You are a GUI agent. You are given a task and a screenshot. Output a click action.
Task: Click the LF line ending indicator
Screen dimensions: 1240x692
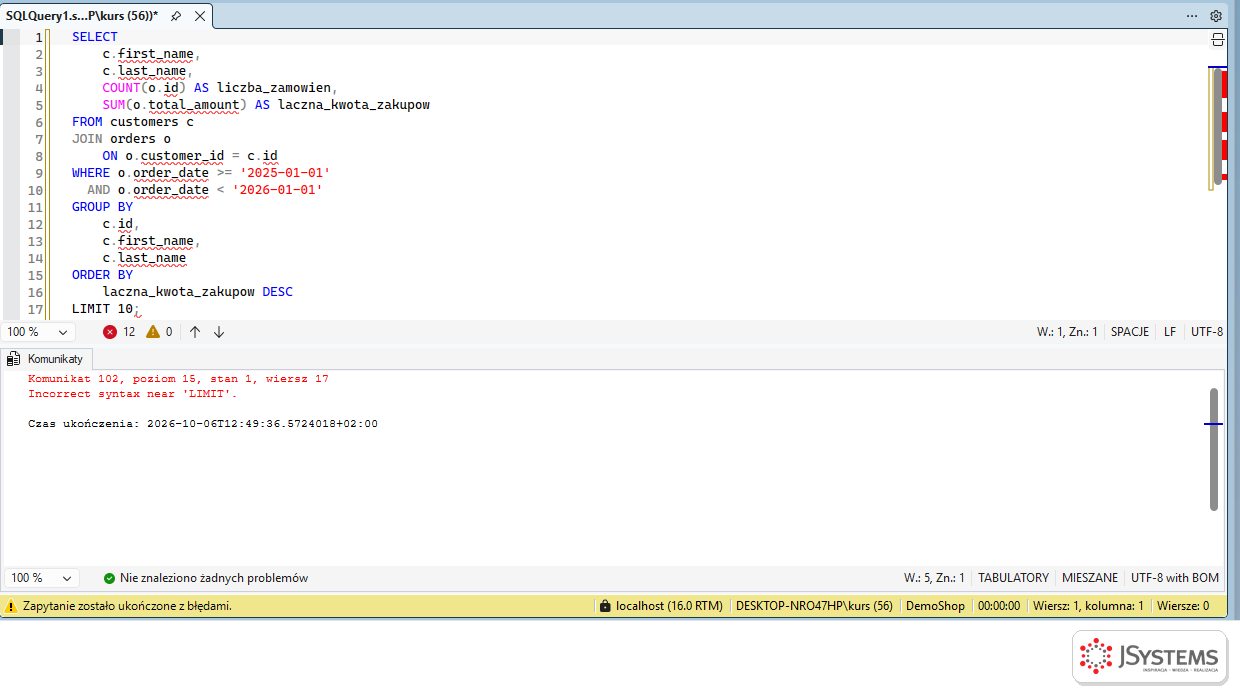pos(1170,332)
